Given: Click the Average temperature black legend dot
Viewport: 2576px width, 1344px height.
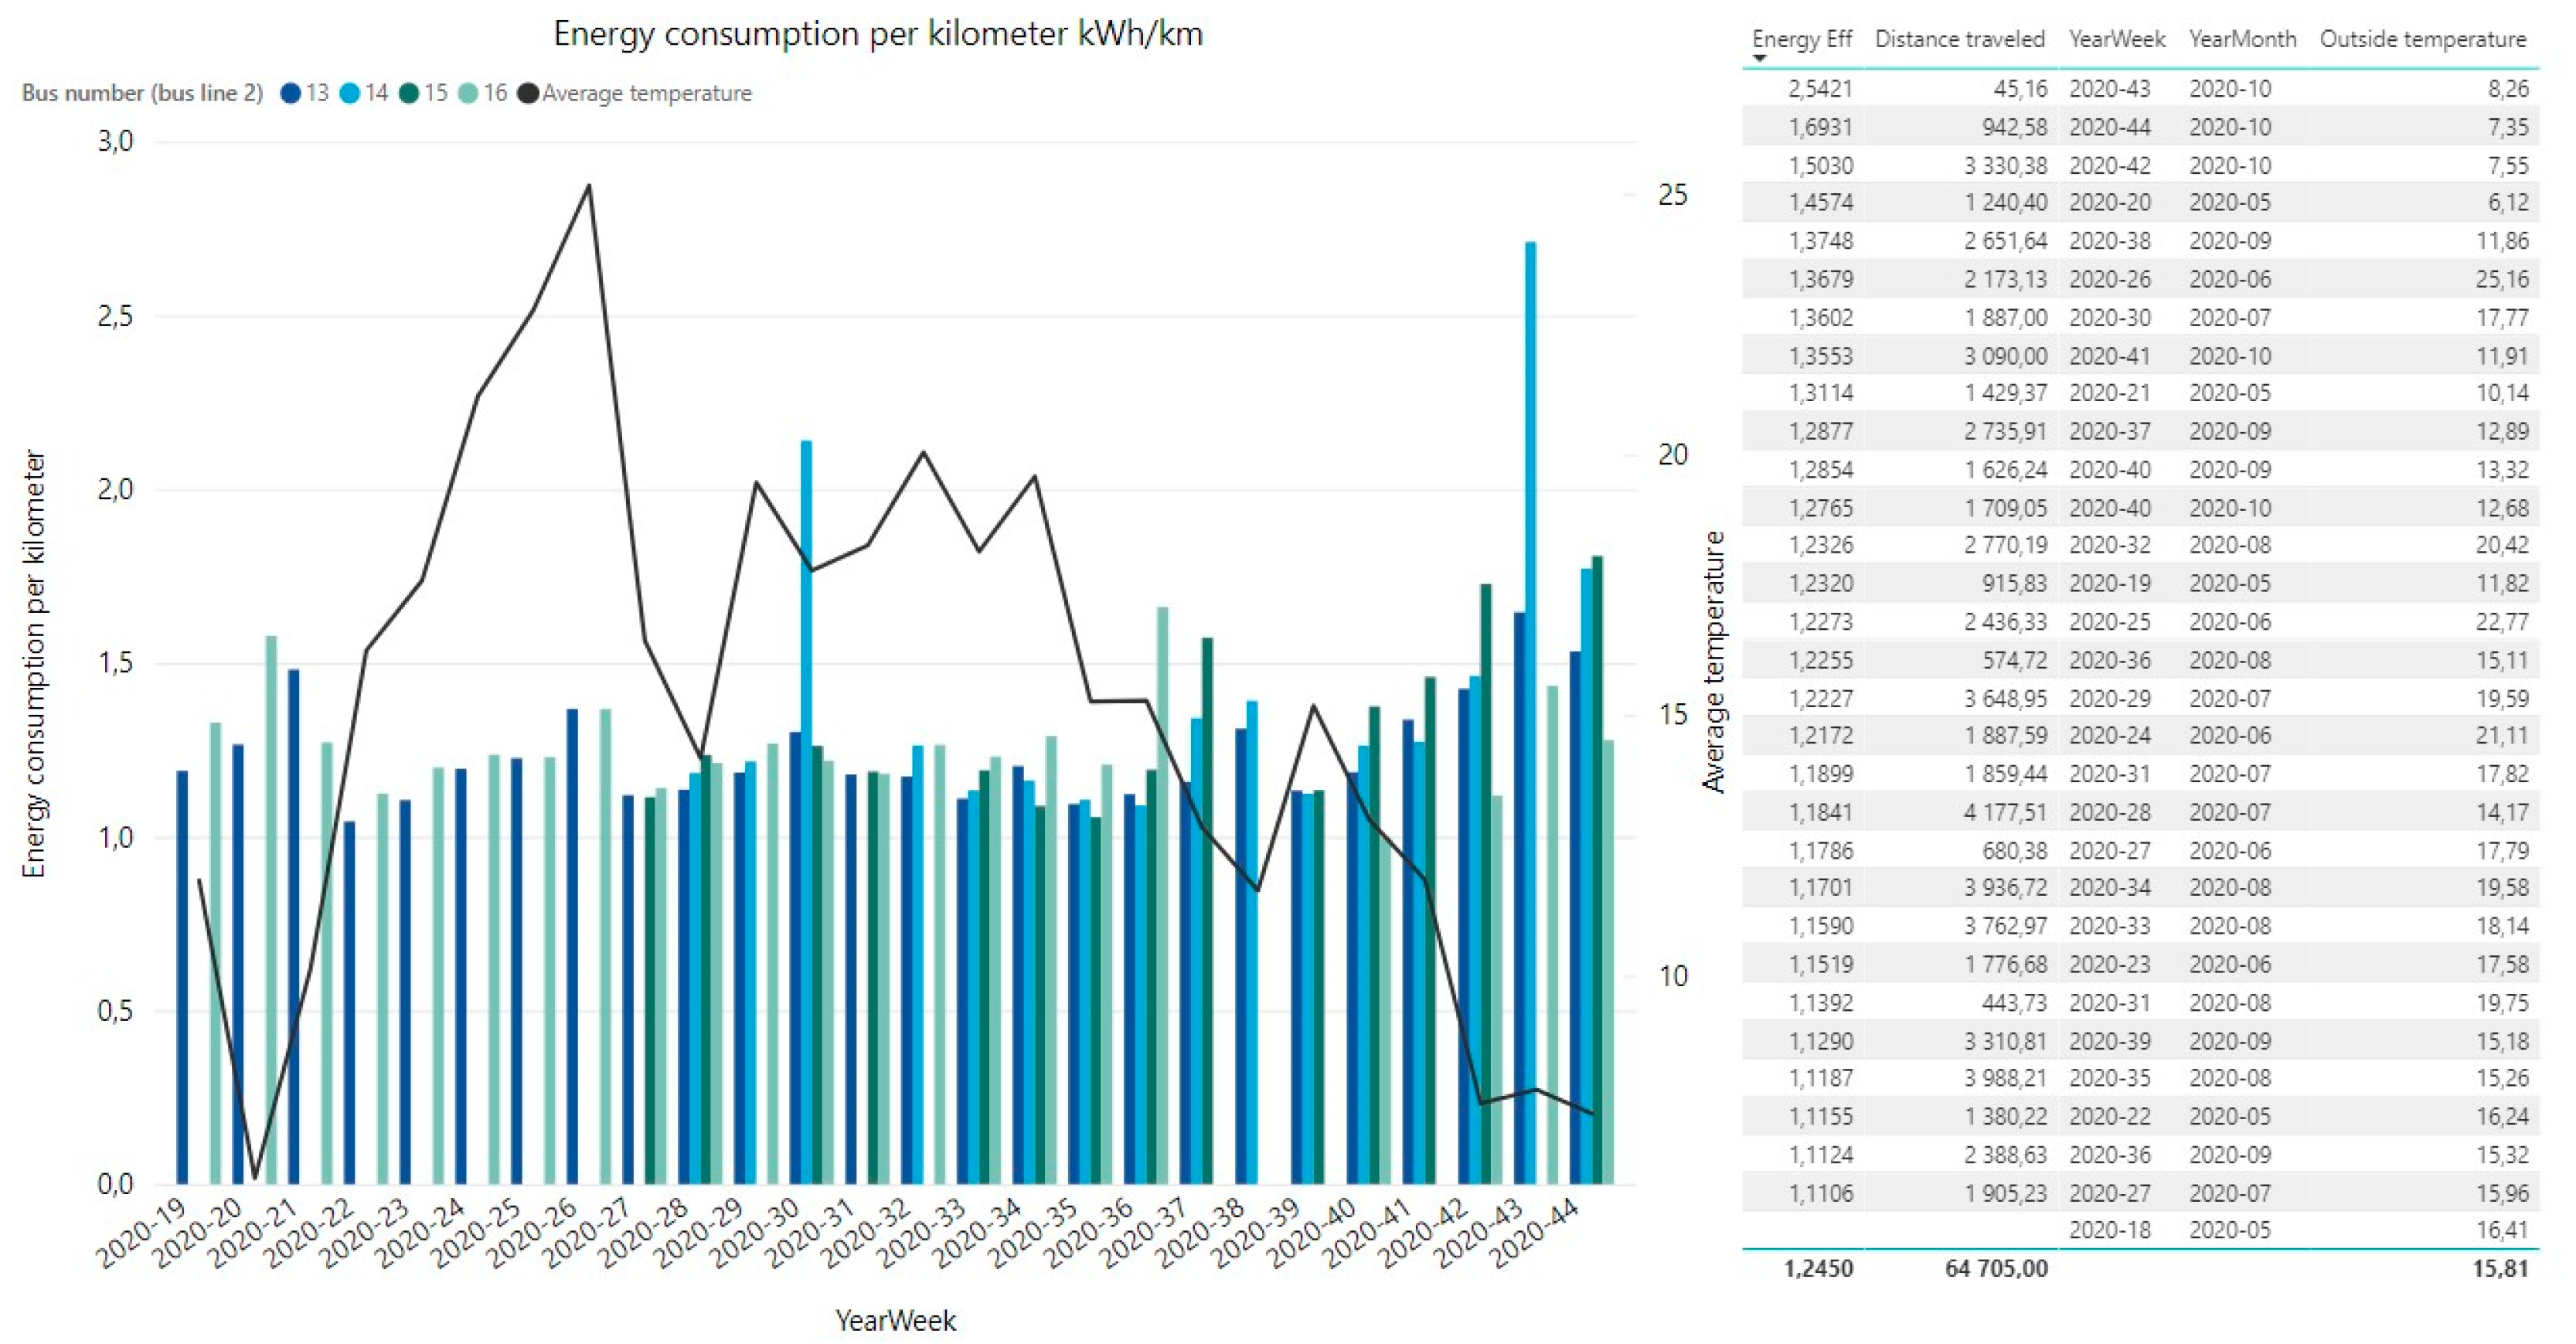Looking at the screenshot, I should click(x=527, y=94).
